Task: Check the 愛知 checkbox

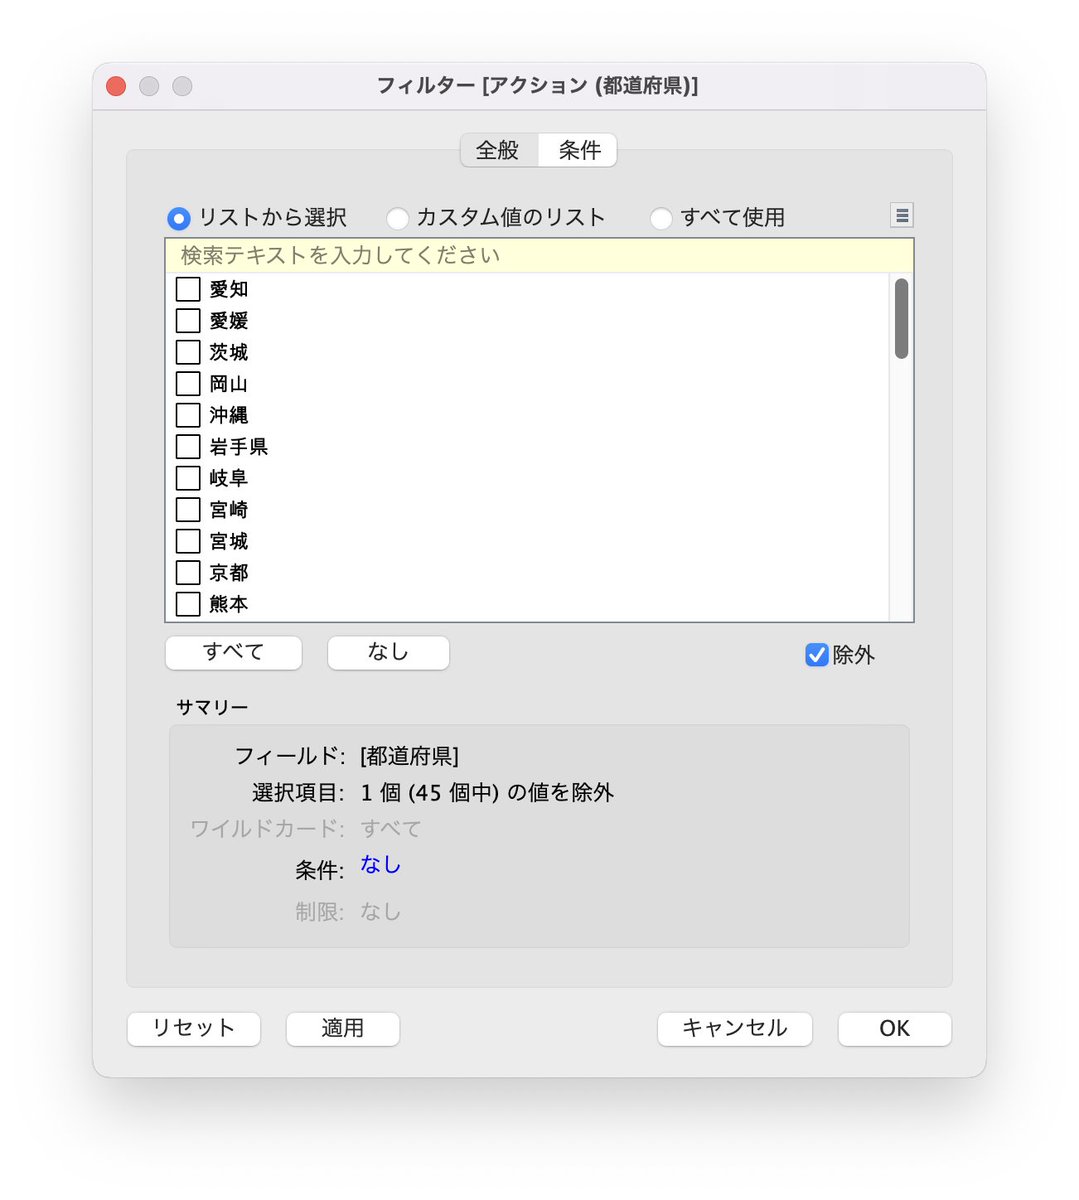Action: coord(188,289)
